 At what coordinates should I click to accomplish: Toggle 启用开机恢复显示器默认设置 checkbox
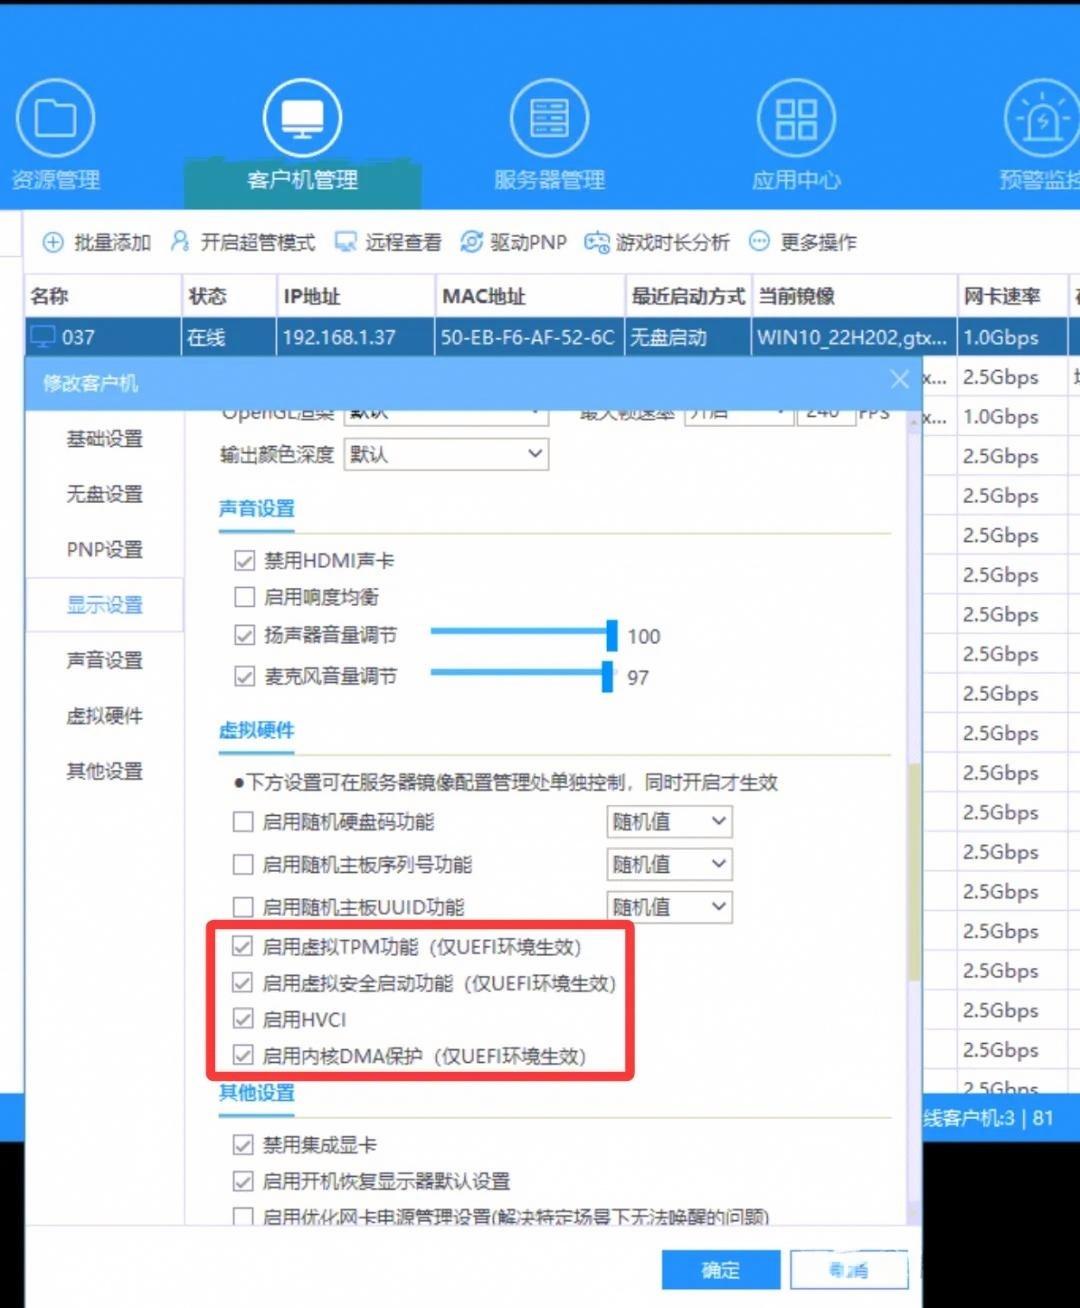click(x=242, y=1181)
